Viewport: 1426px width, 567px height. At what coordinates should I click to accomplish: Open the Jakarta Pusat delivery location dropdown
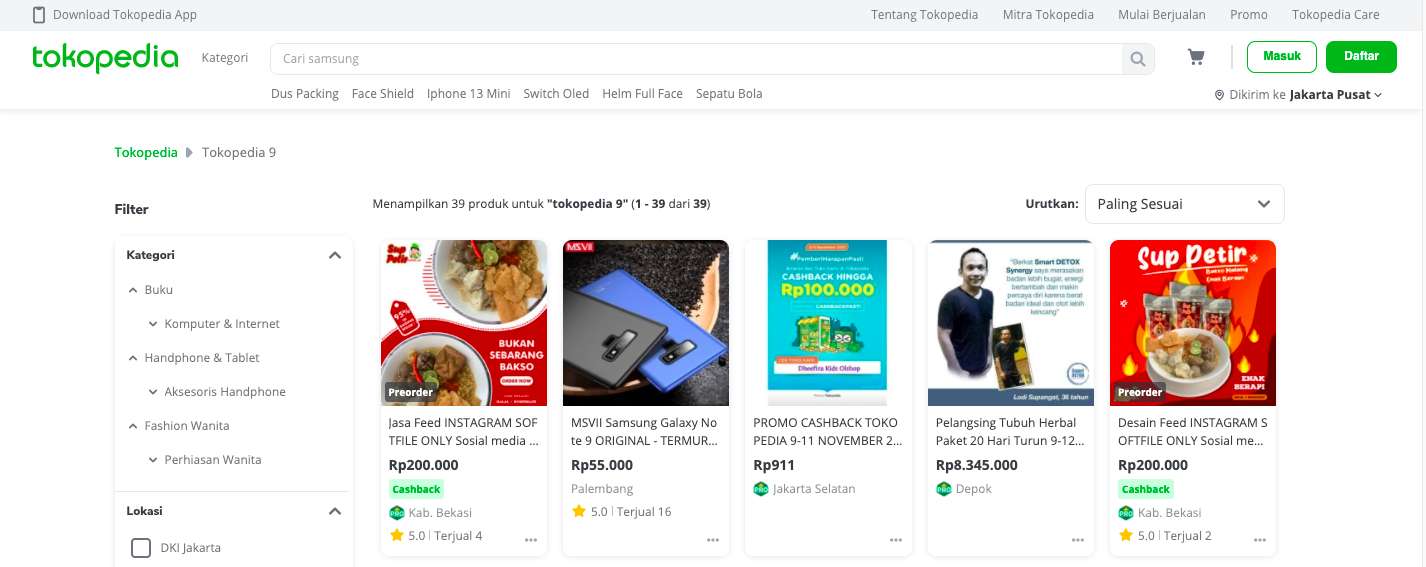1336,95
